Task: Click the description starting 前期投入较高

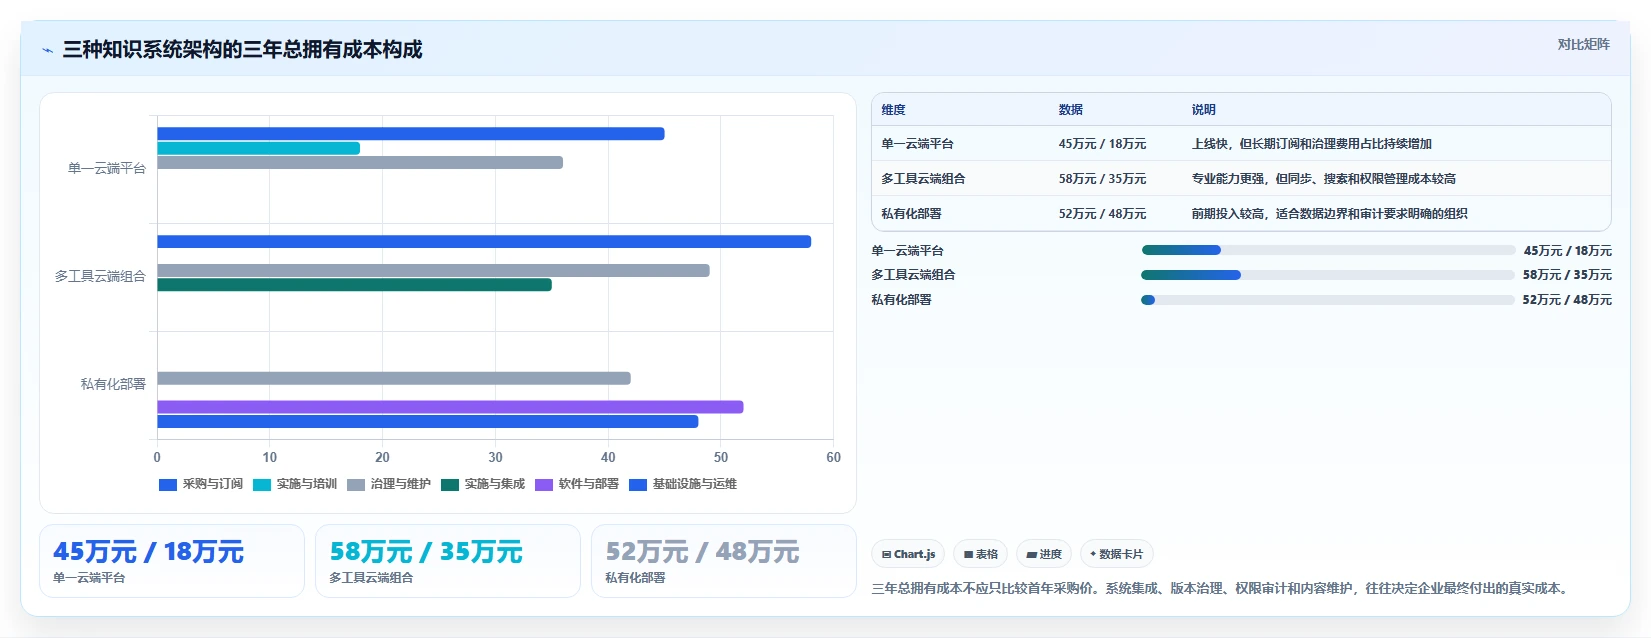Action: tap(1329, 214)
